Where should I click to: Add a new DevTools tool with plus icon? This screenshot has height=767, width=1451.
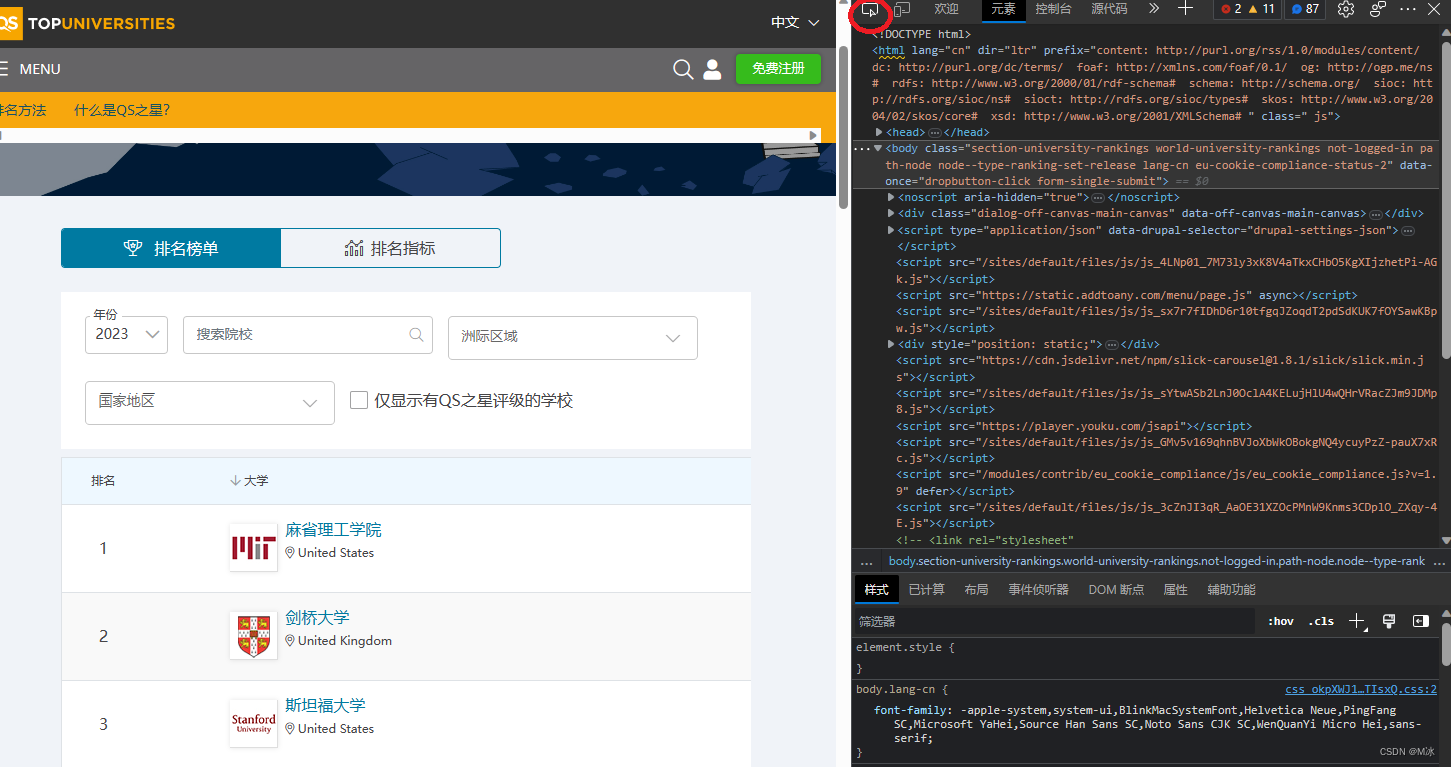1185,9
